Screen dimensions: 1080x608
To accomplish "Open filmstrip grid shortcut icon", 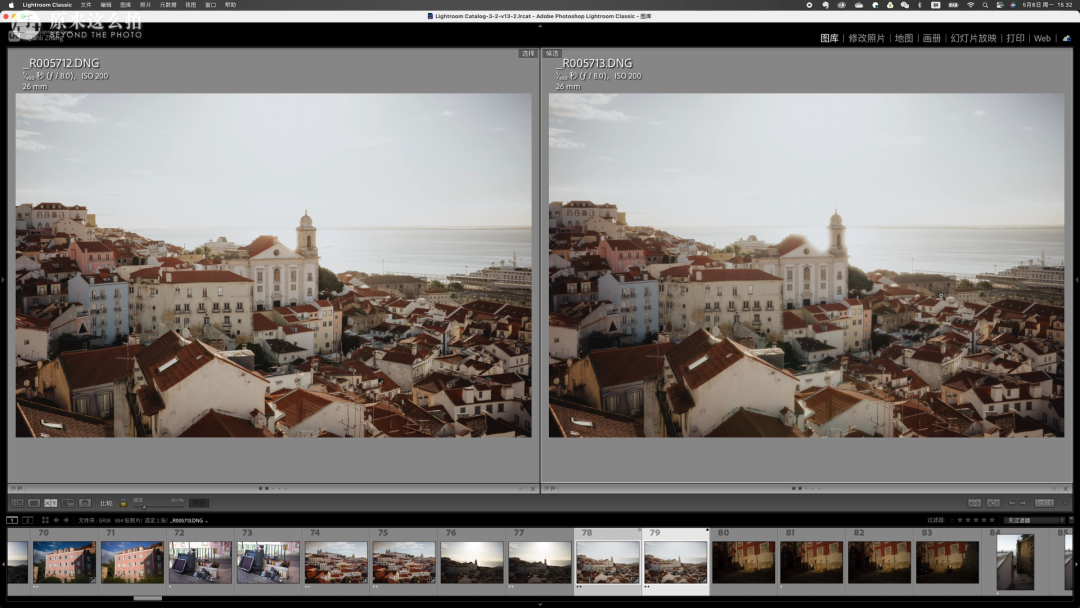I will click(43, 520).
